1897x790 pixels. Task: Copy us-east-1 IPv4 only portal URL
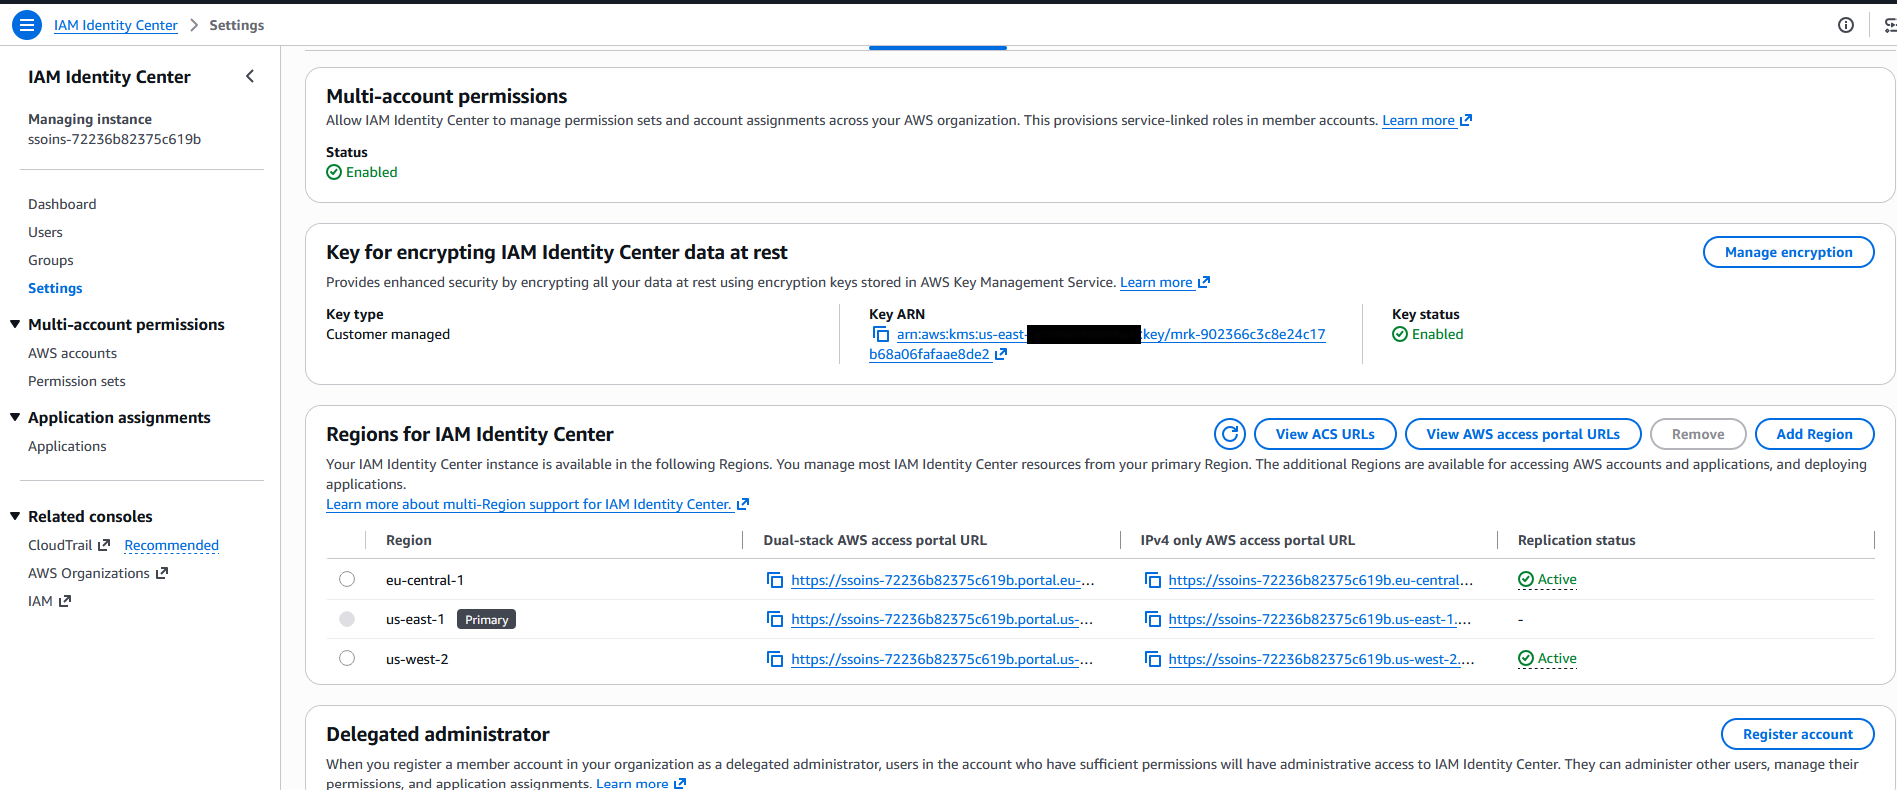pyautogui.click(x=1153, y=619)
